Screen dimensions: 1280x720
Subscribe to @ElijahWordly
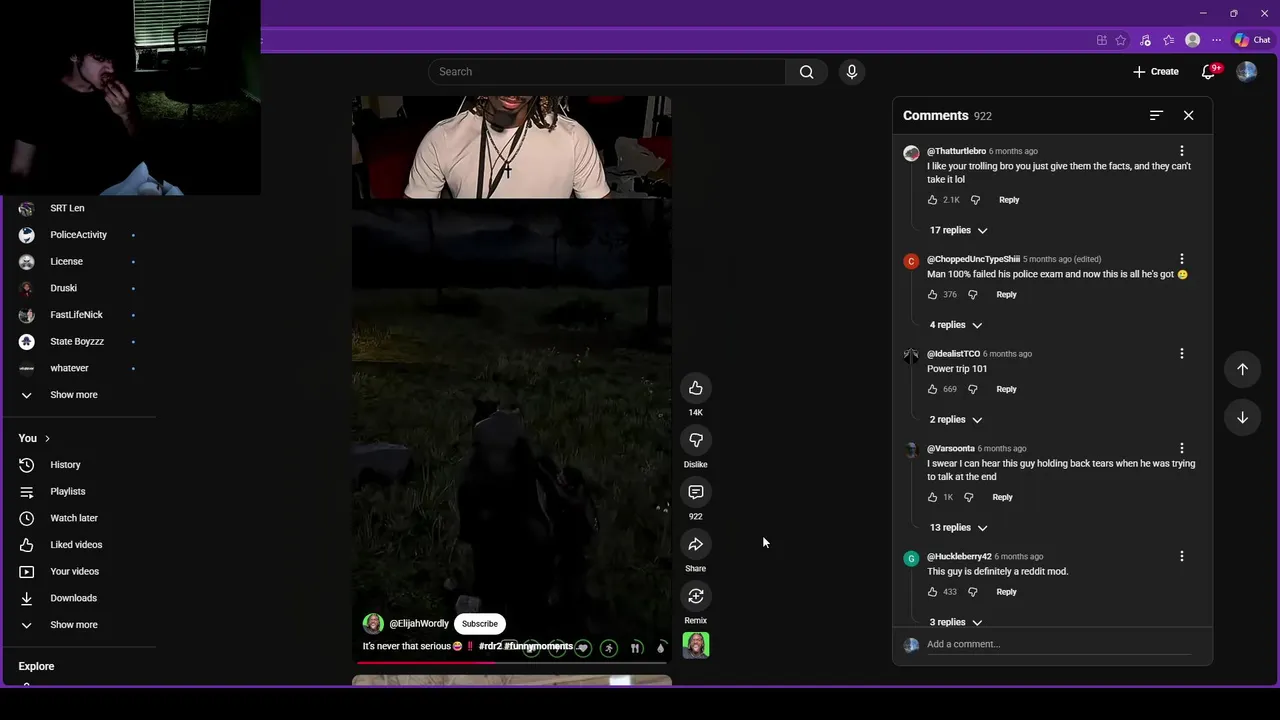click(480, 624)
